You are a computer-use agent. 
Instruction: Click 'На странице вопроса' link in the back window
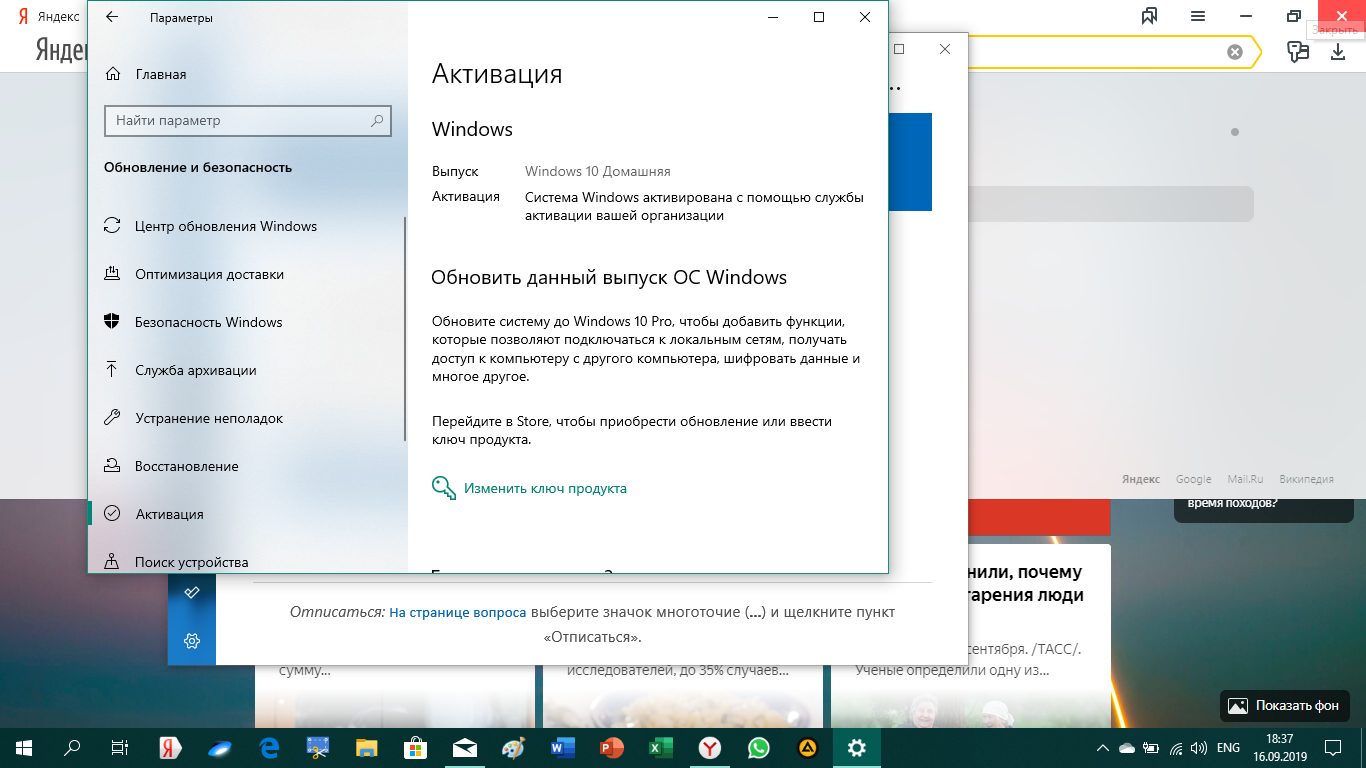[x=458, y=612]
